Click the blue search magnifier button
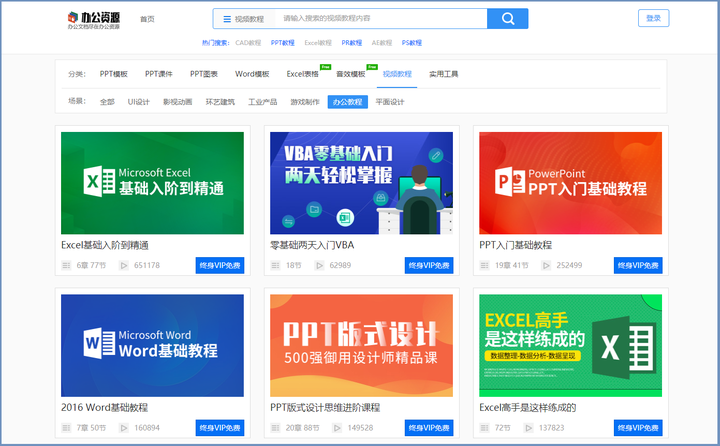720x446 pixels. coord(507,18)
